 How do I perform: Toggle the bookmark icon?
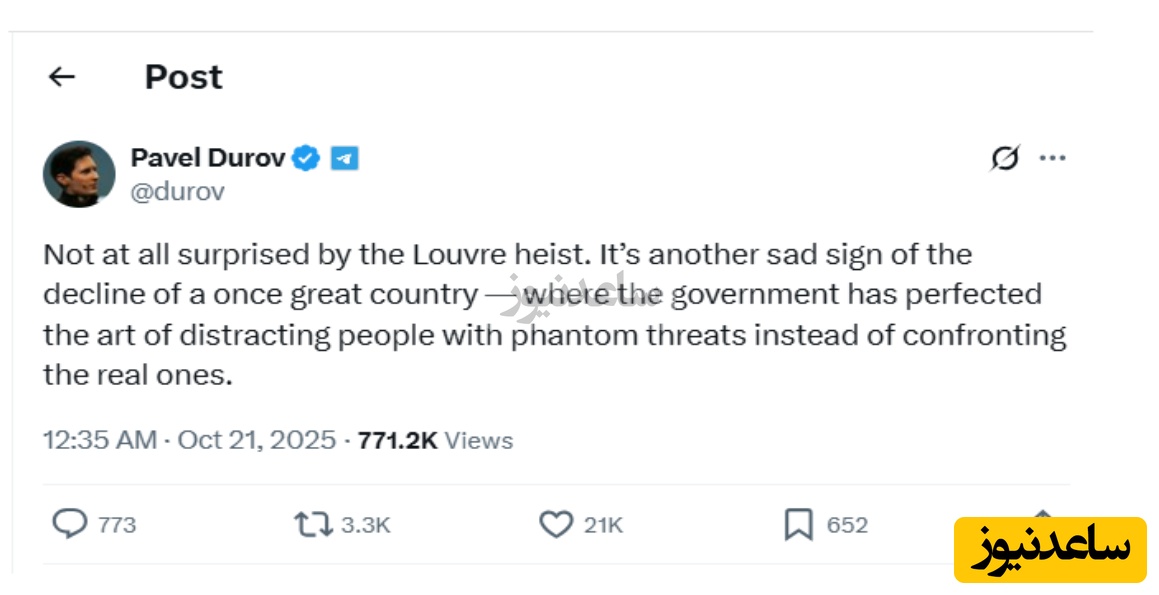pyautogui.click(x=798, y=524)
